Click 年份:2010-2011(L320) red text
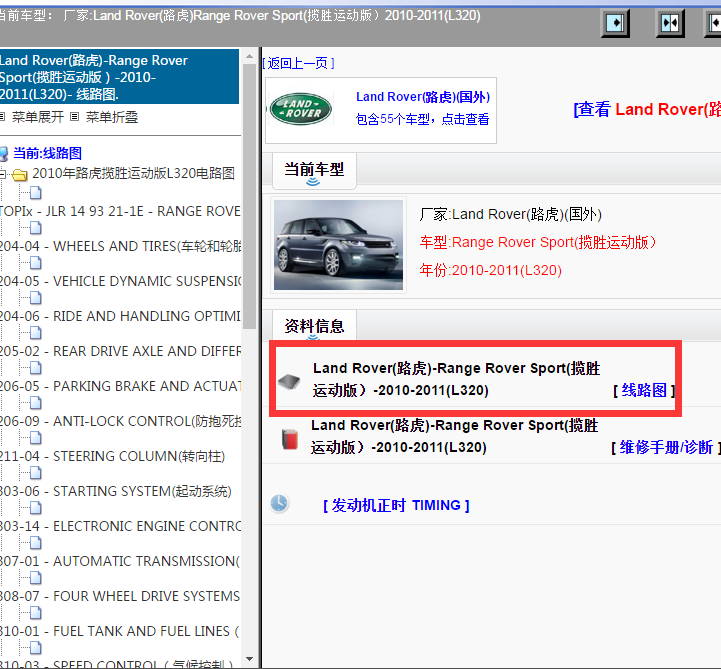 tap(491, 270)
